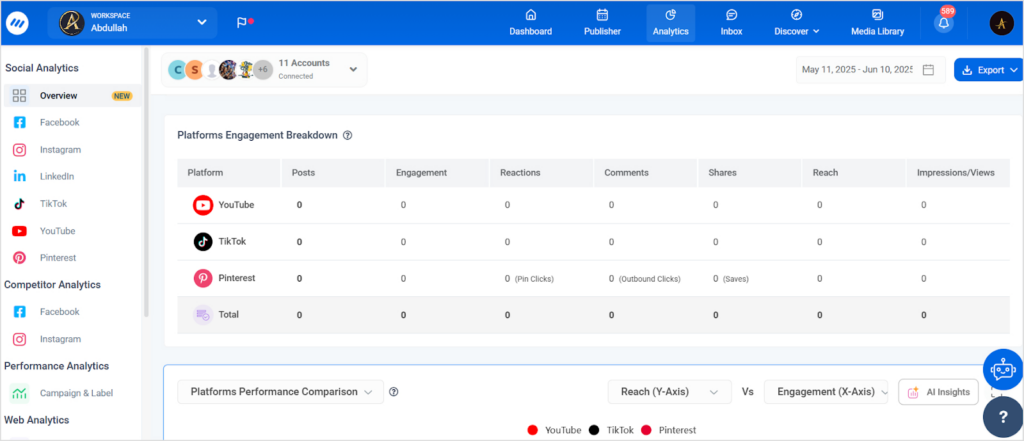1024x441 pixels.
Task: Select the Analytics tab
Action: (x=671, y=23)
